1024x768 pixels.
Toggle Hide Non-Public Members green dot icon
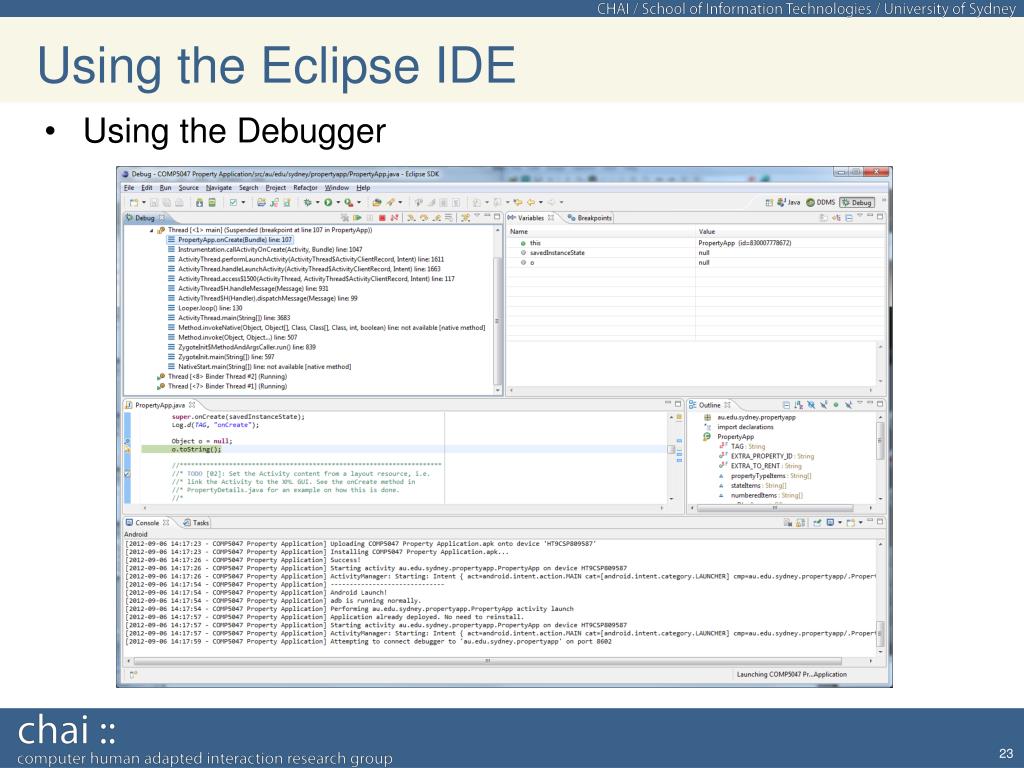coord(836,405)
